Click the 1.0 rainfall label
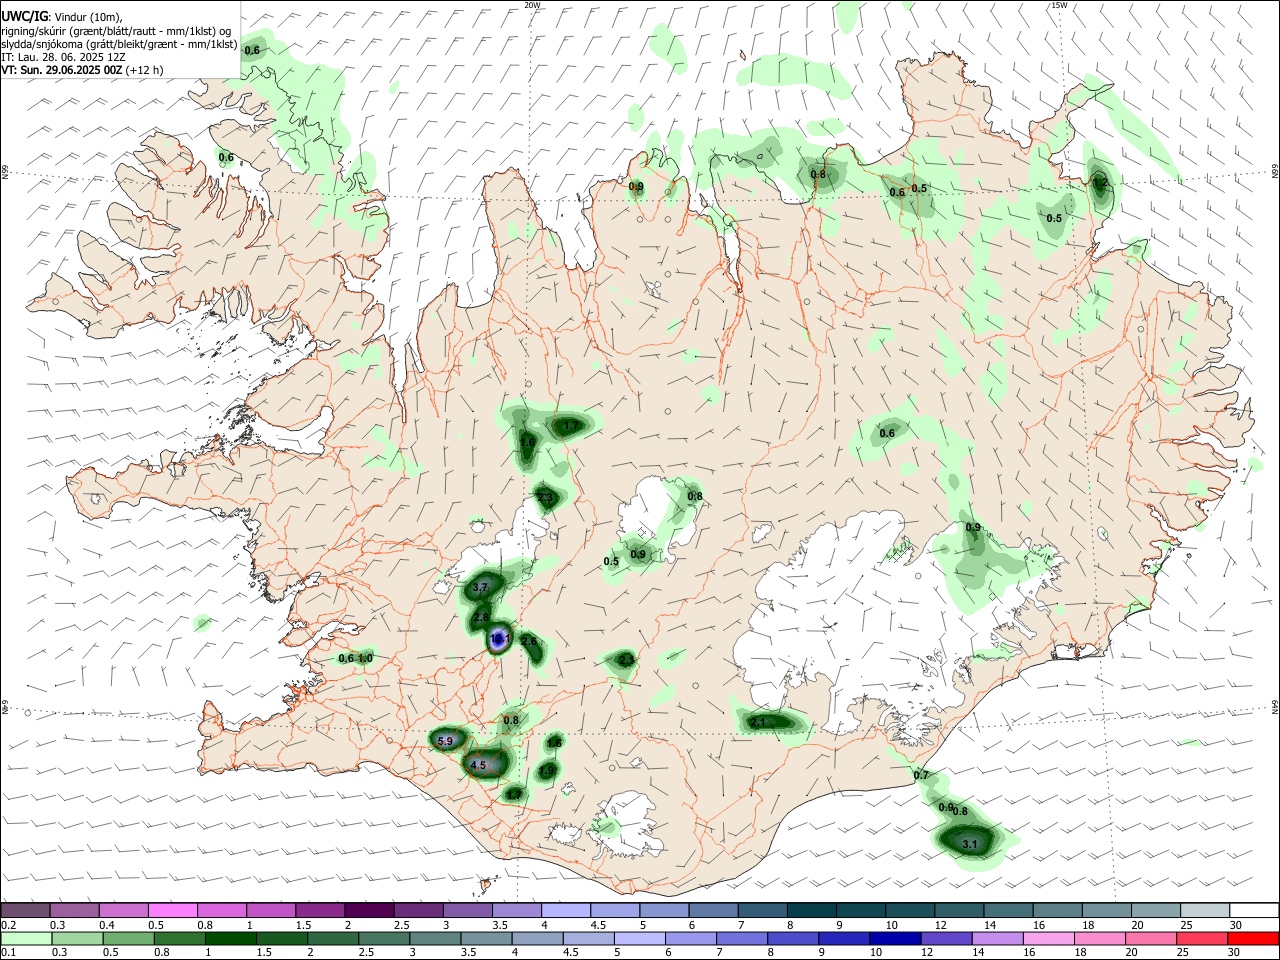The image size is (1280, 960). coord(365,658)
